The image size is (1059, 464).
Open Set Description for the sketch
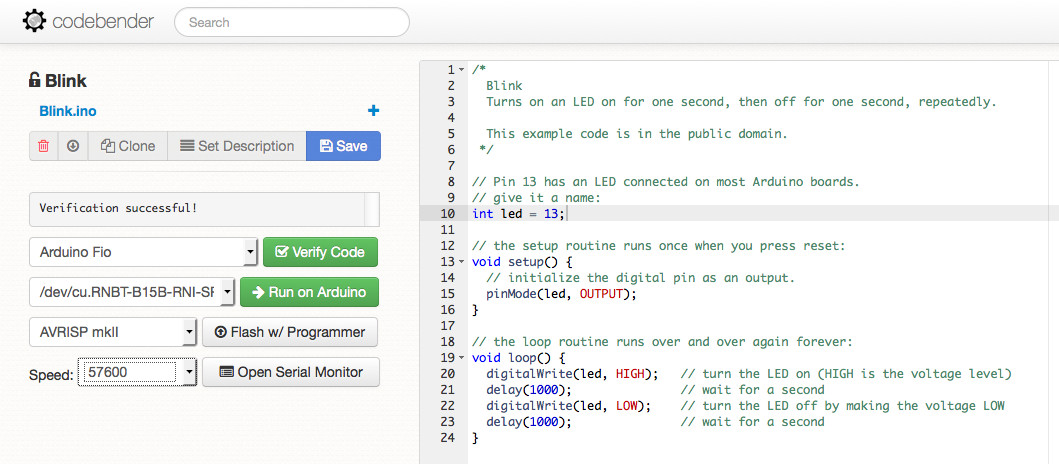tap(236, 146)
